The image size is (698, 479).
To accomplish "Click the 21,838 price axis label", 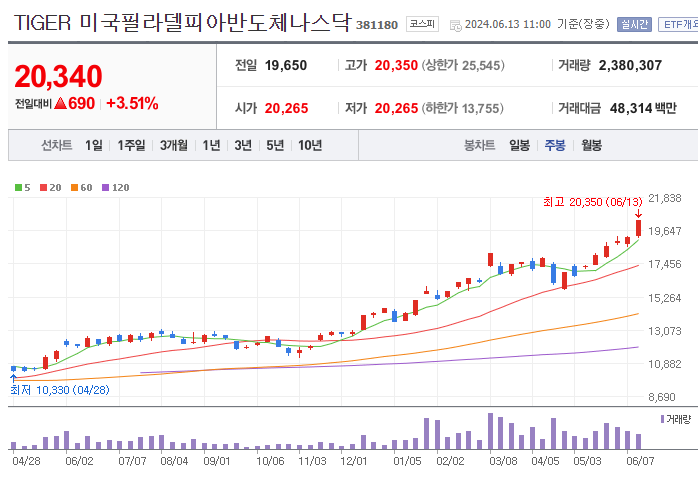I will point(665,198).
